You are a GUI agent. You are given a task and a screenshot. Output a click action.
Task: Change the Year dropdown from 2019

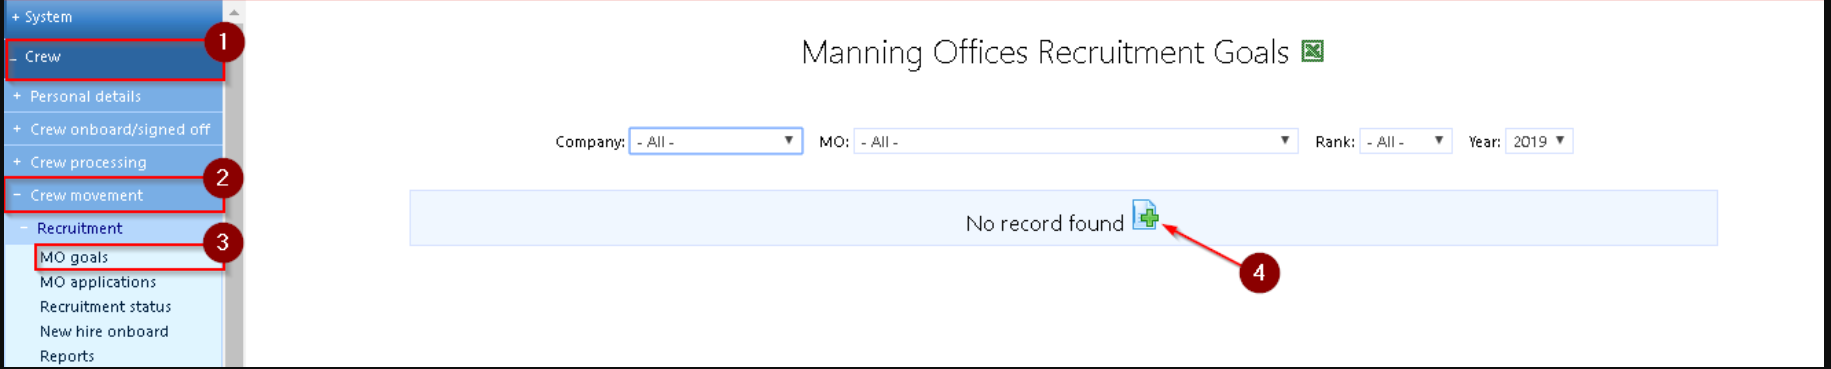(1540, 141)
